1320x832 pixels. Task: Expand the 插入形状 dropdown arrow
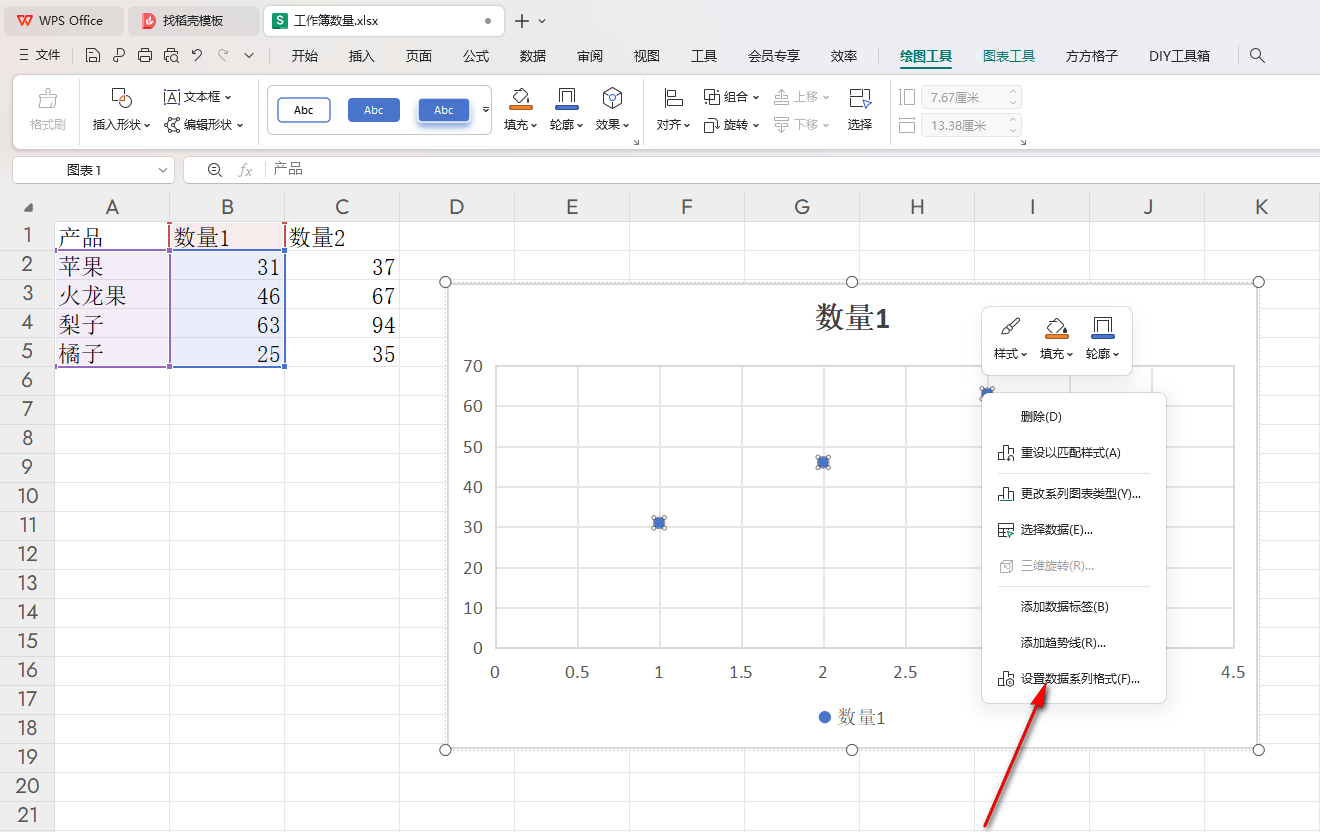(146, 125)
